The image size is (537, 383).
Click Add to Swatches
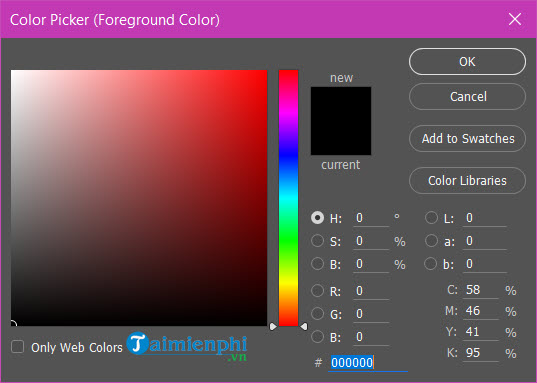467,138
